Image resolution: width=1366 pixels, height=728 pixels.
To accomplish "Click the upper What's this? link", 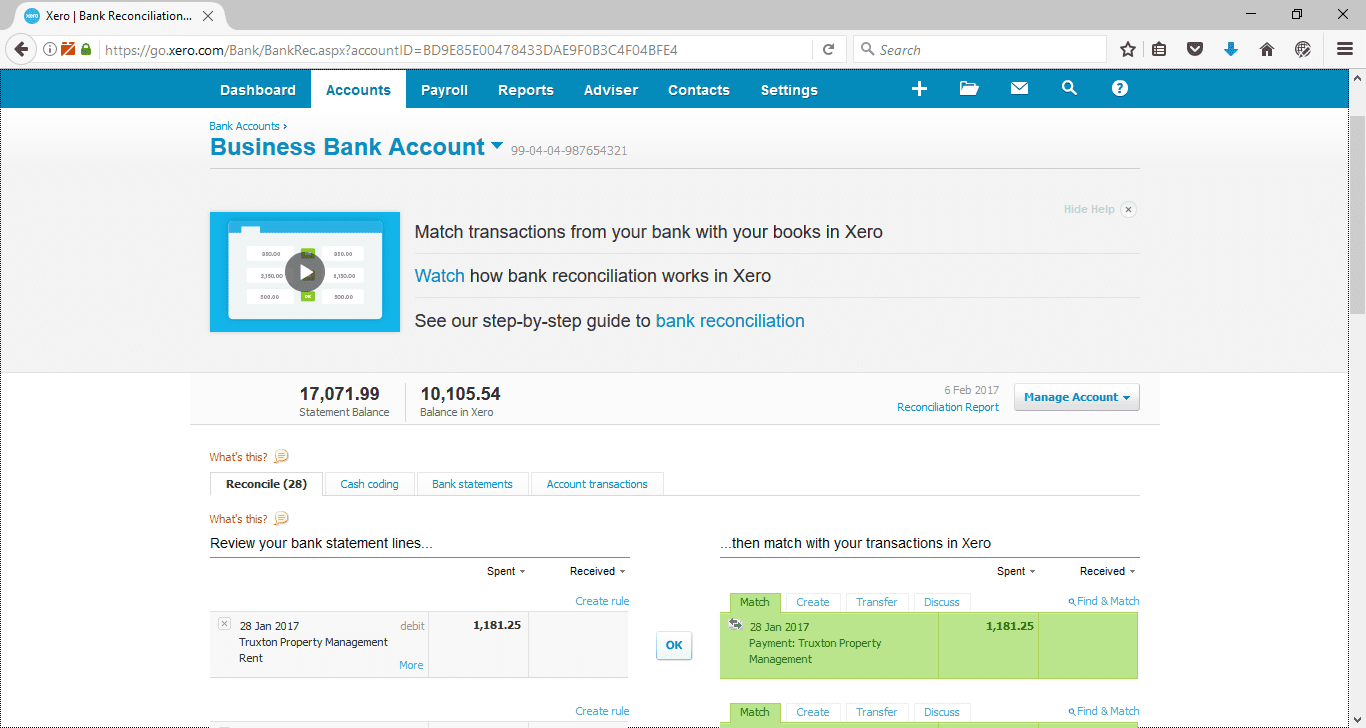I will [x=239, y=457].
